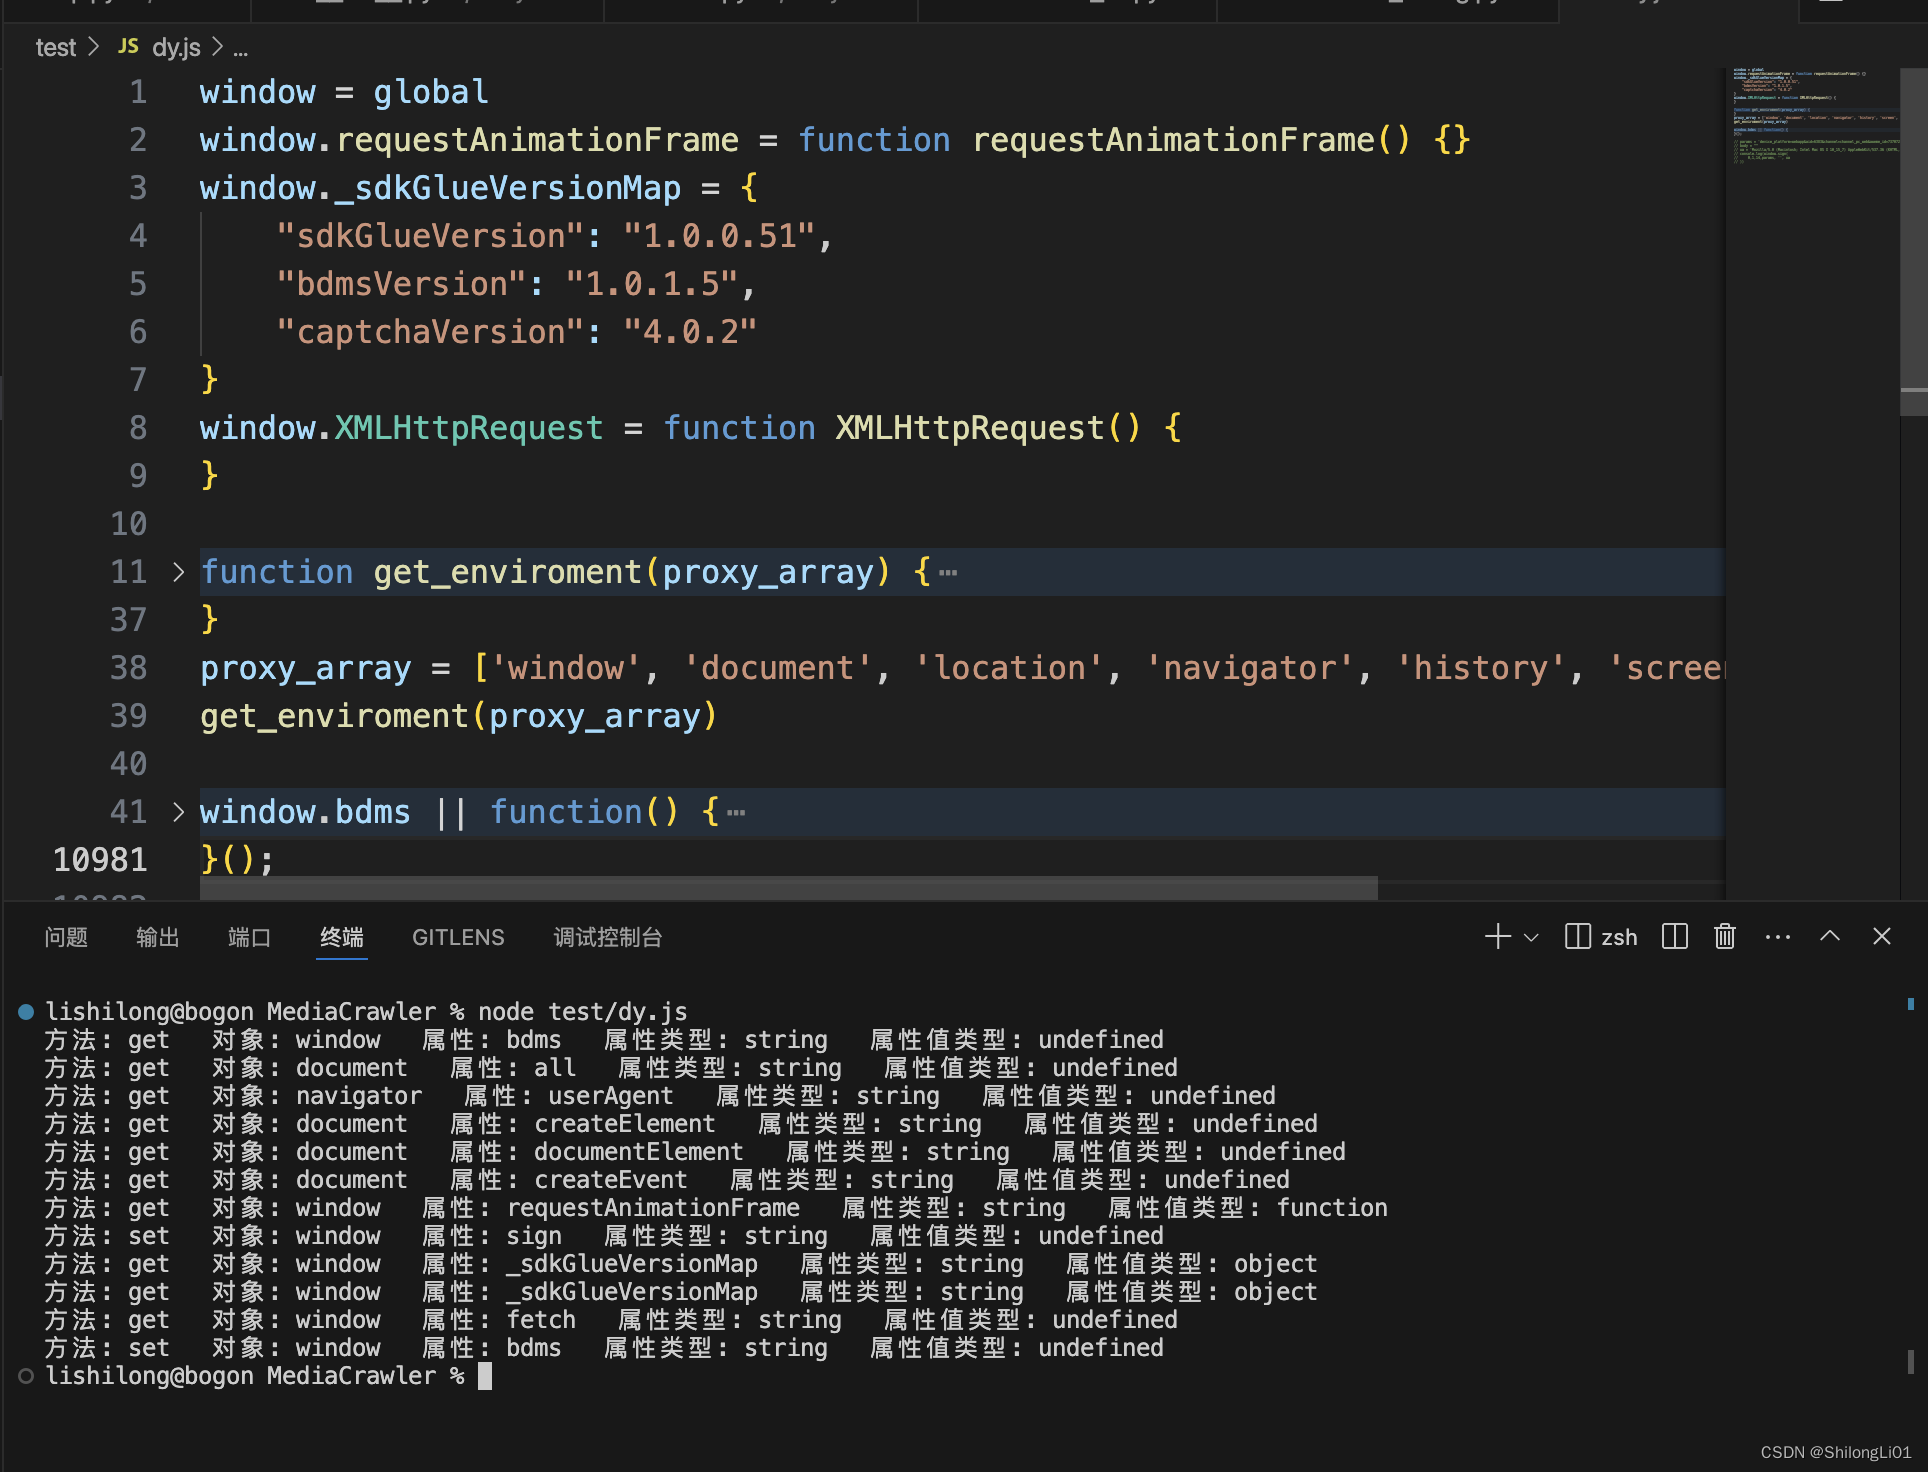Viewport: 1928px width, 1472px height.
Task: Expand folded get_enviroment function at line 11
Action: 178,572
